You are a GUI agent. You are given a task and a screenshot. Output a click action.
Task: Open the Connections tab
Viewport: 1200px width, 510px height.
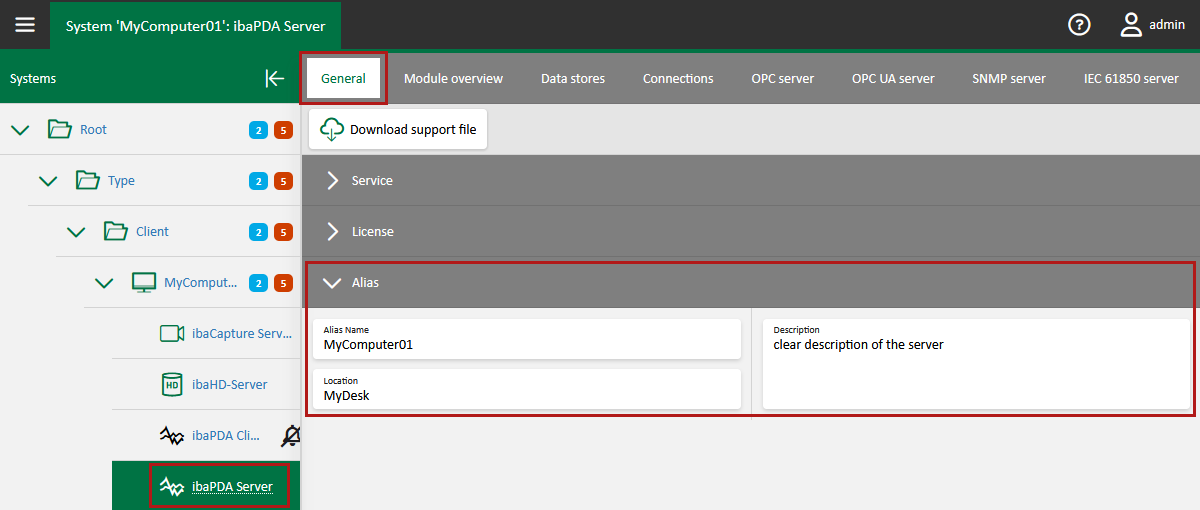click(x=678, y=78)
